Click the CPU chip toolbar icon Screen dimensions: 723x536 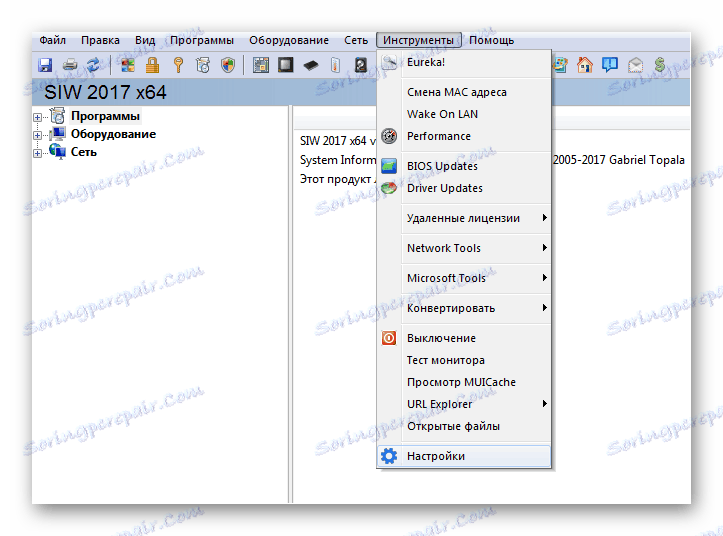[286, 65]
